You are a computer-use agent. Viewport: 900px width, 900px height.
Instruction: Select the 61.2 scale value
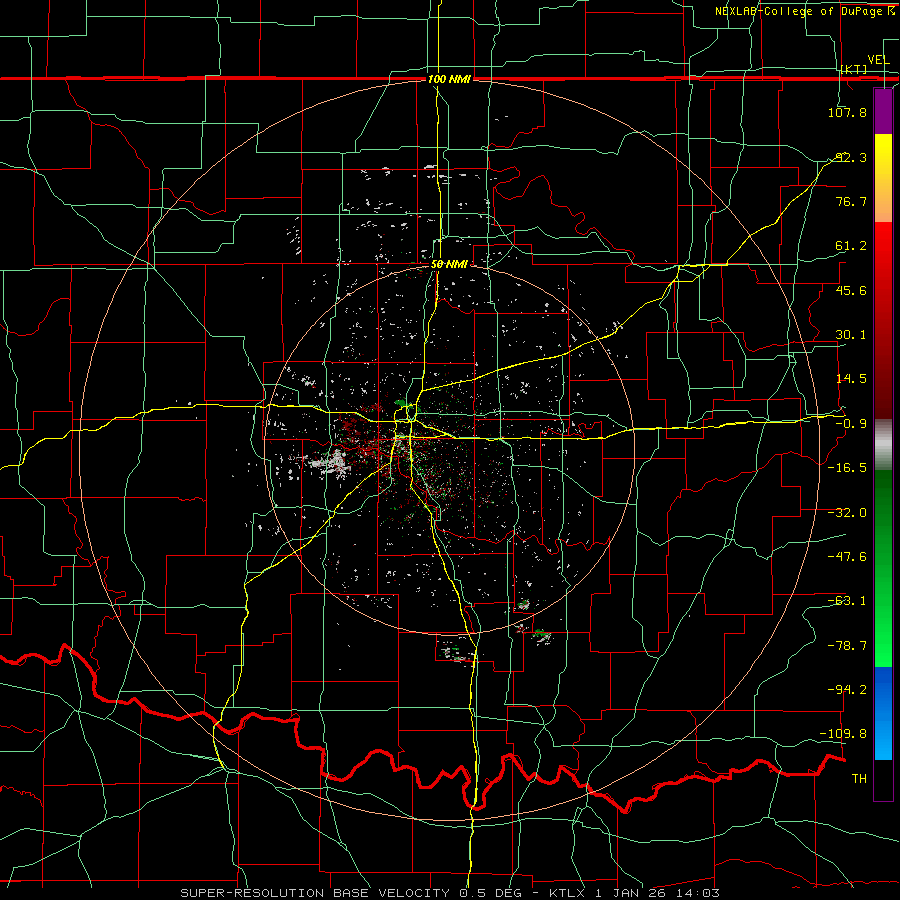coord(851,246)
